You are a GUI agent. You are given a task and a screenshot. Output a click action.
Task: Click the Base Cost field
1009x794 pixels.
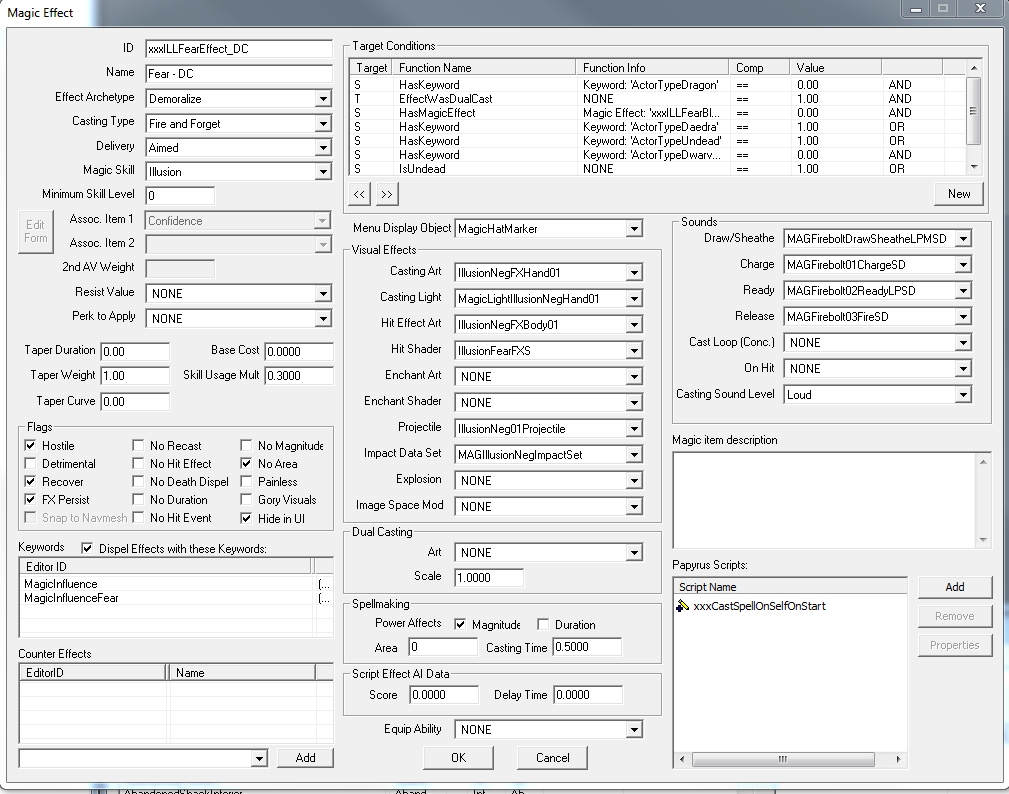point(299,351)
